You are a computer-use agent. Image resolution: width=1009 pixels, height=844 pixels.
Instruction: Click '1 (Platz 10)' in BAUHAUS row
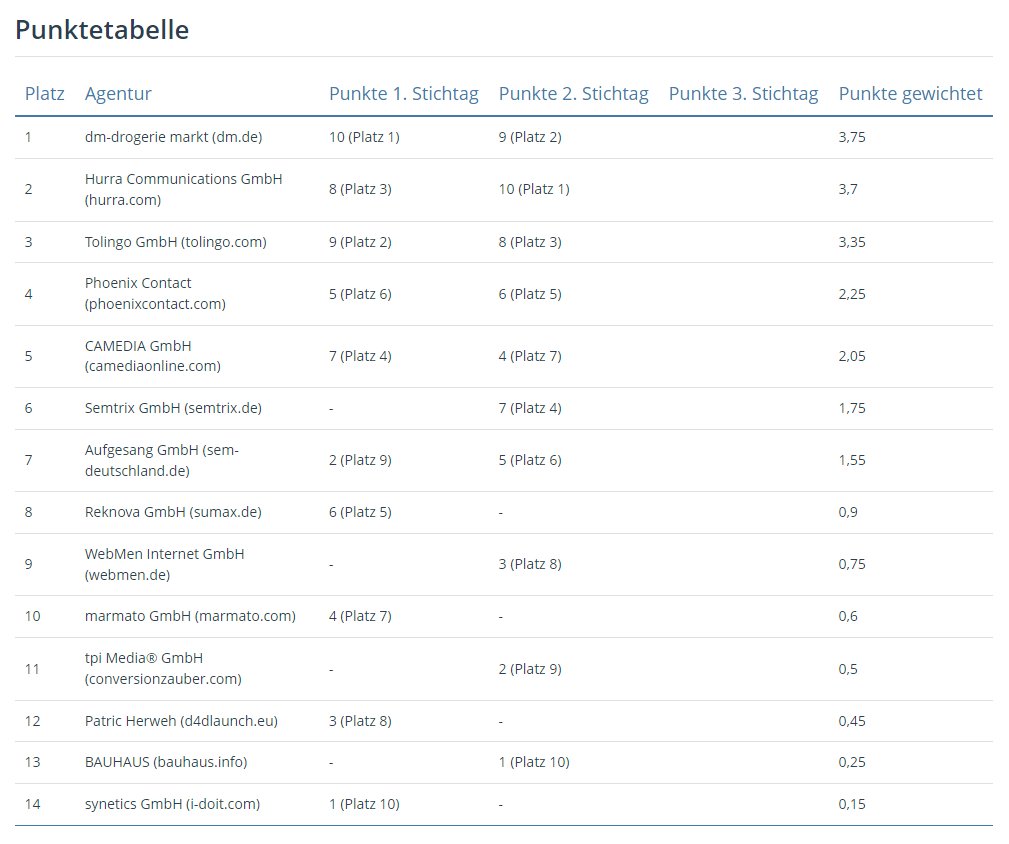click(533, 762)
